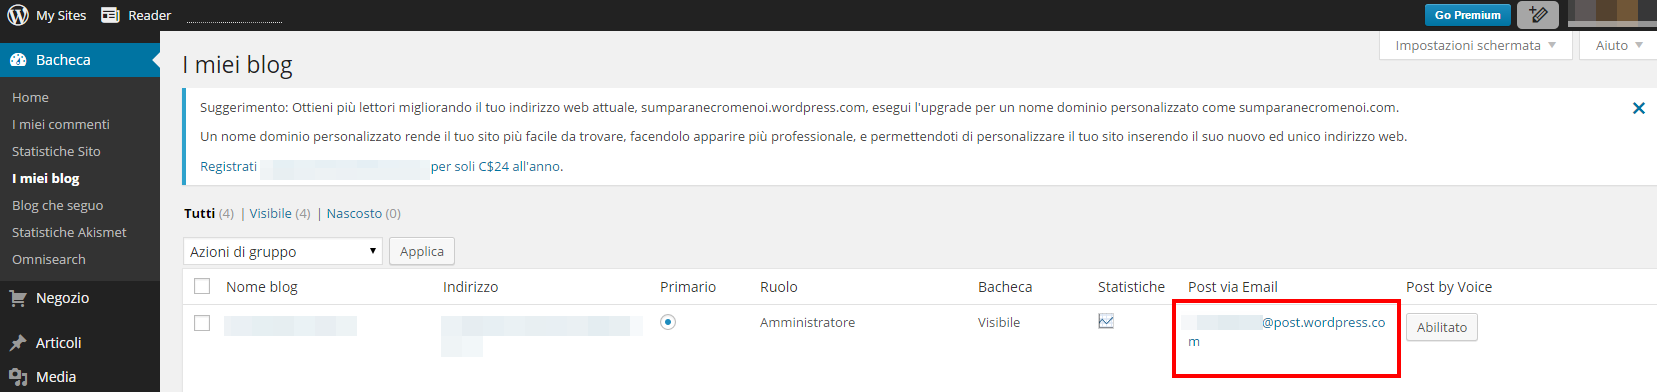The image size is (1657, 392).
Task: Go to Home in the sidebar
Action: (30, 97)
